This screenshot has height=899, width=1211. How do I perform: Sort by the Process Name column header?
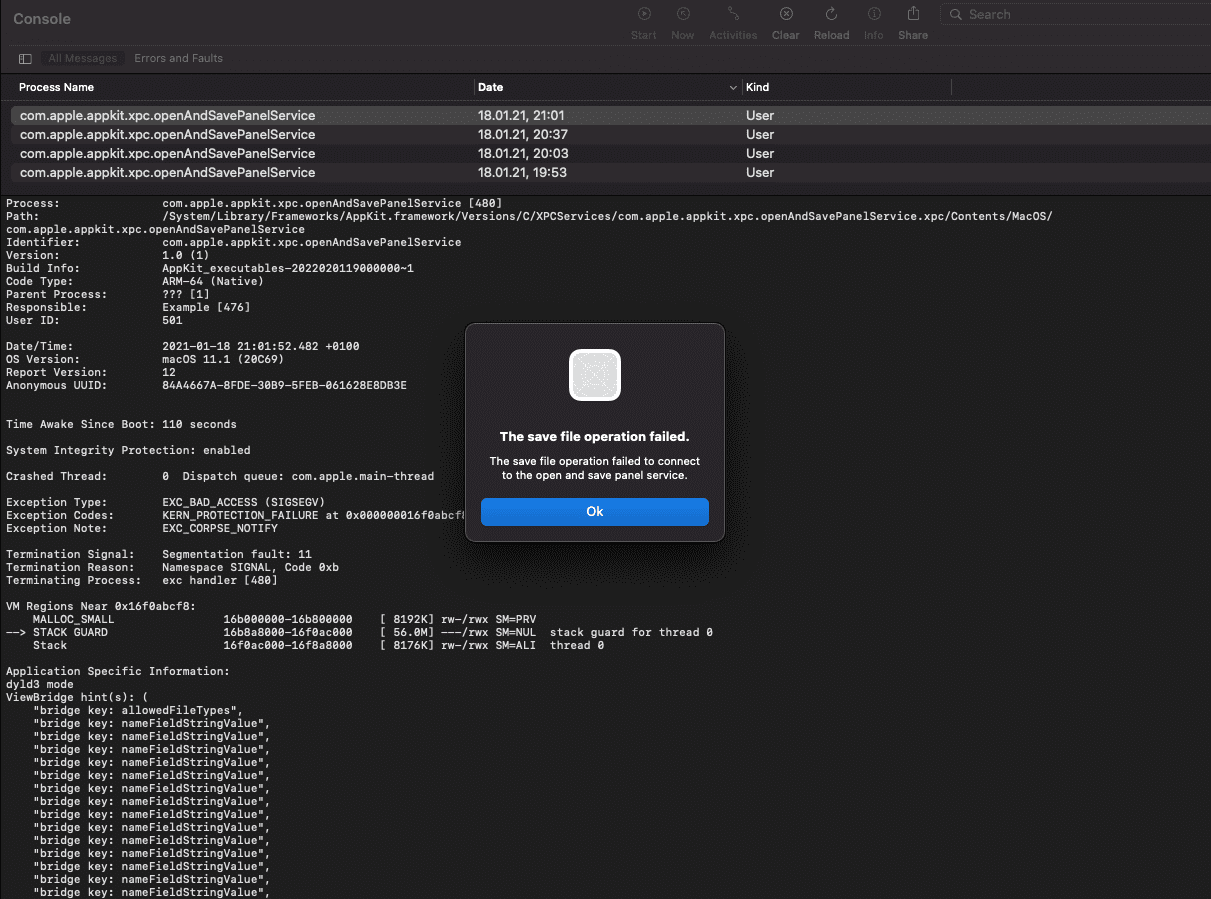[57, 87]
